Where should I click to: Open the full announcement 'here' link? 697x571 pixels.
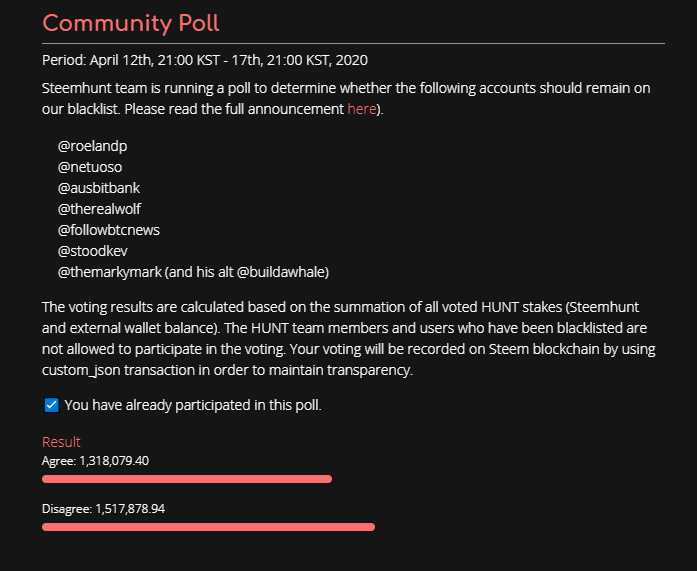click(x=360, y=109)
